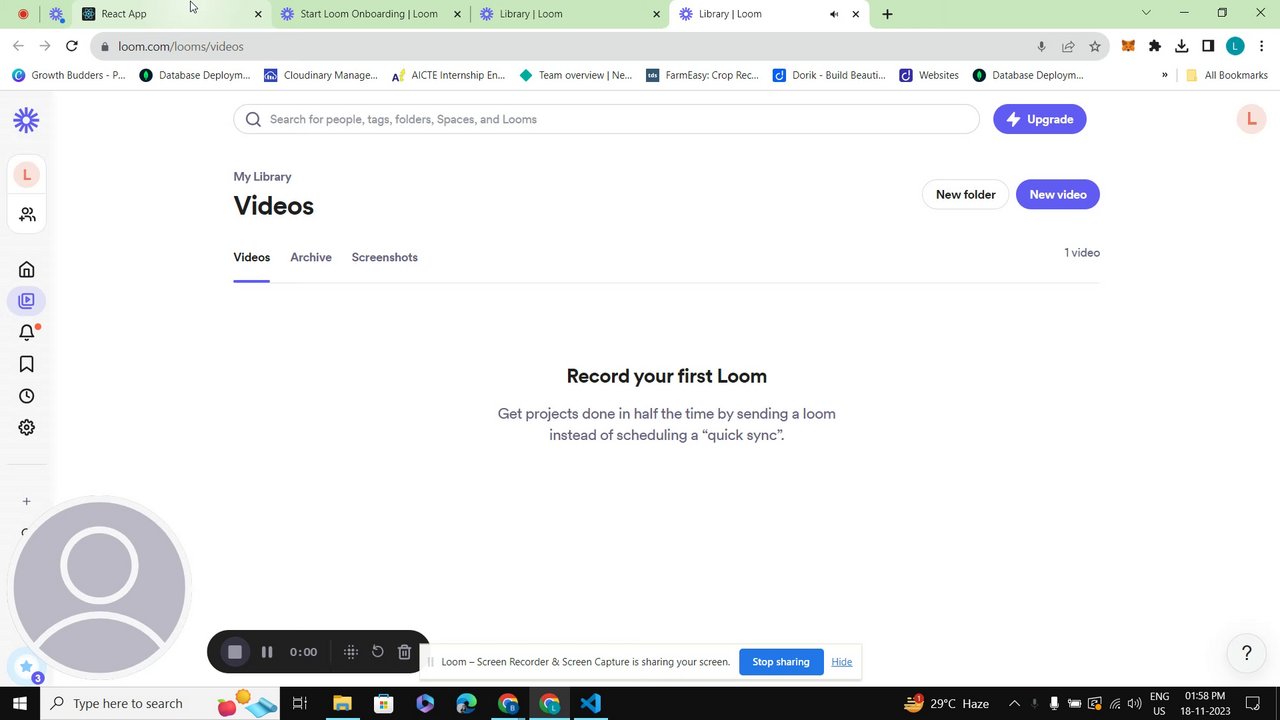Viewport: 1280px width, 720px height.
Task: Open All Bookmarks folder
Action: click(1228, 75)
